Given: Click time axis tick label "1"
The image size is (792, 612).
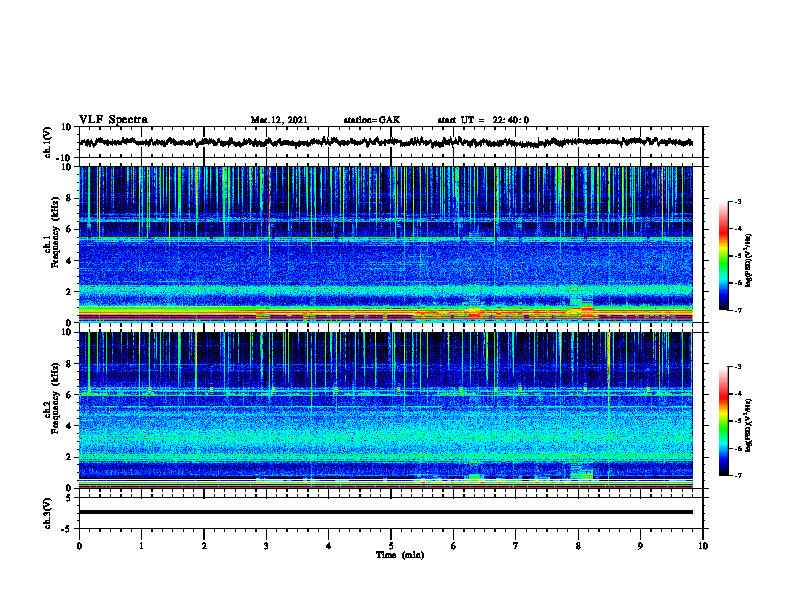Looking at the screenshot, I should click(141, 546).
